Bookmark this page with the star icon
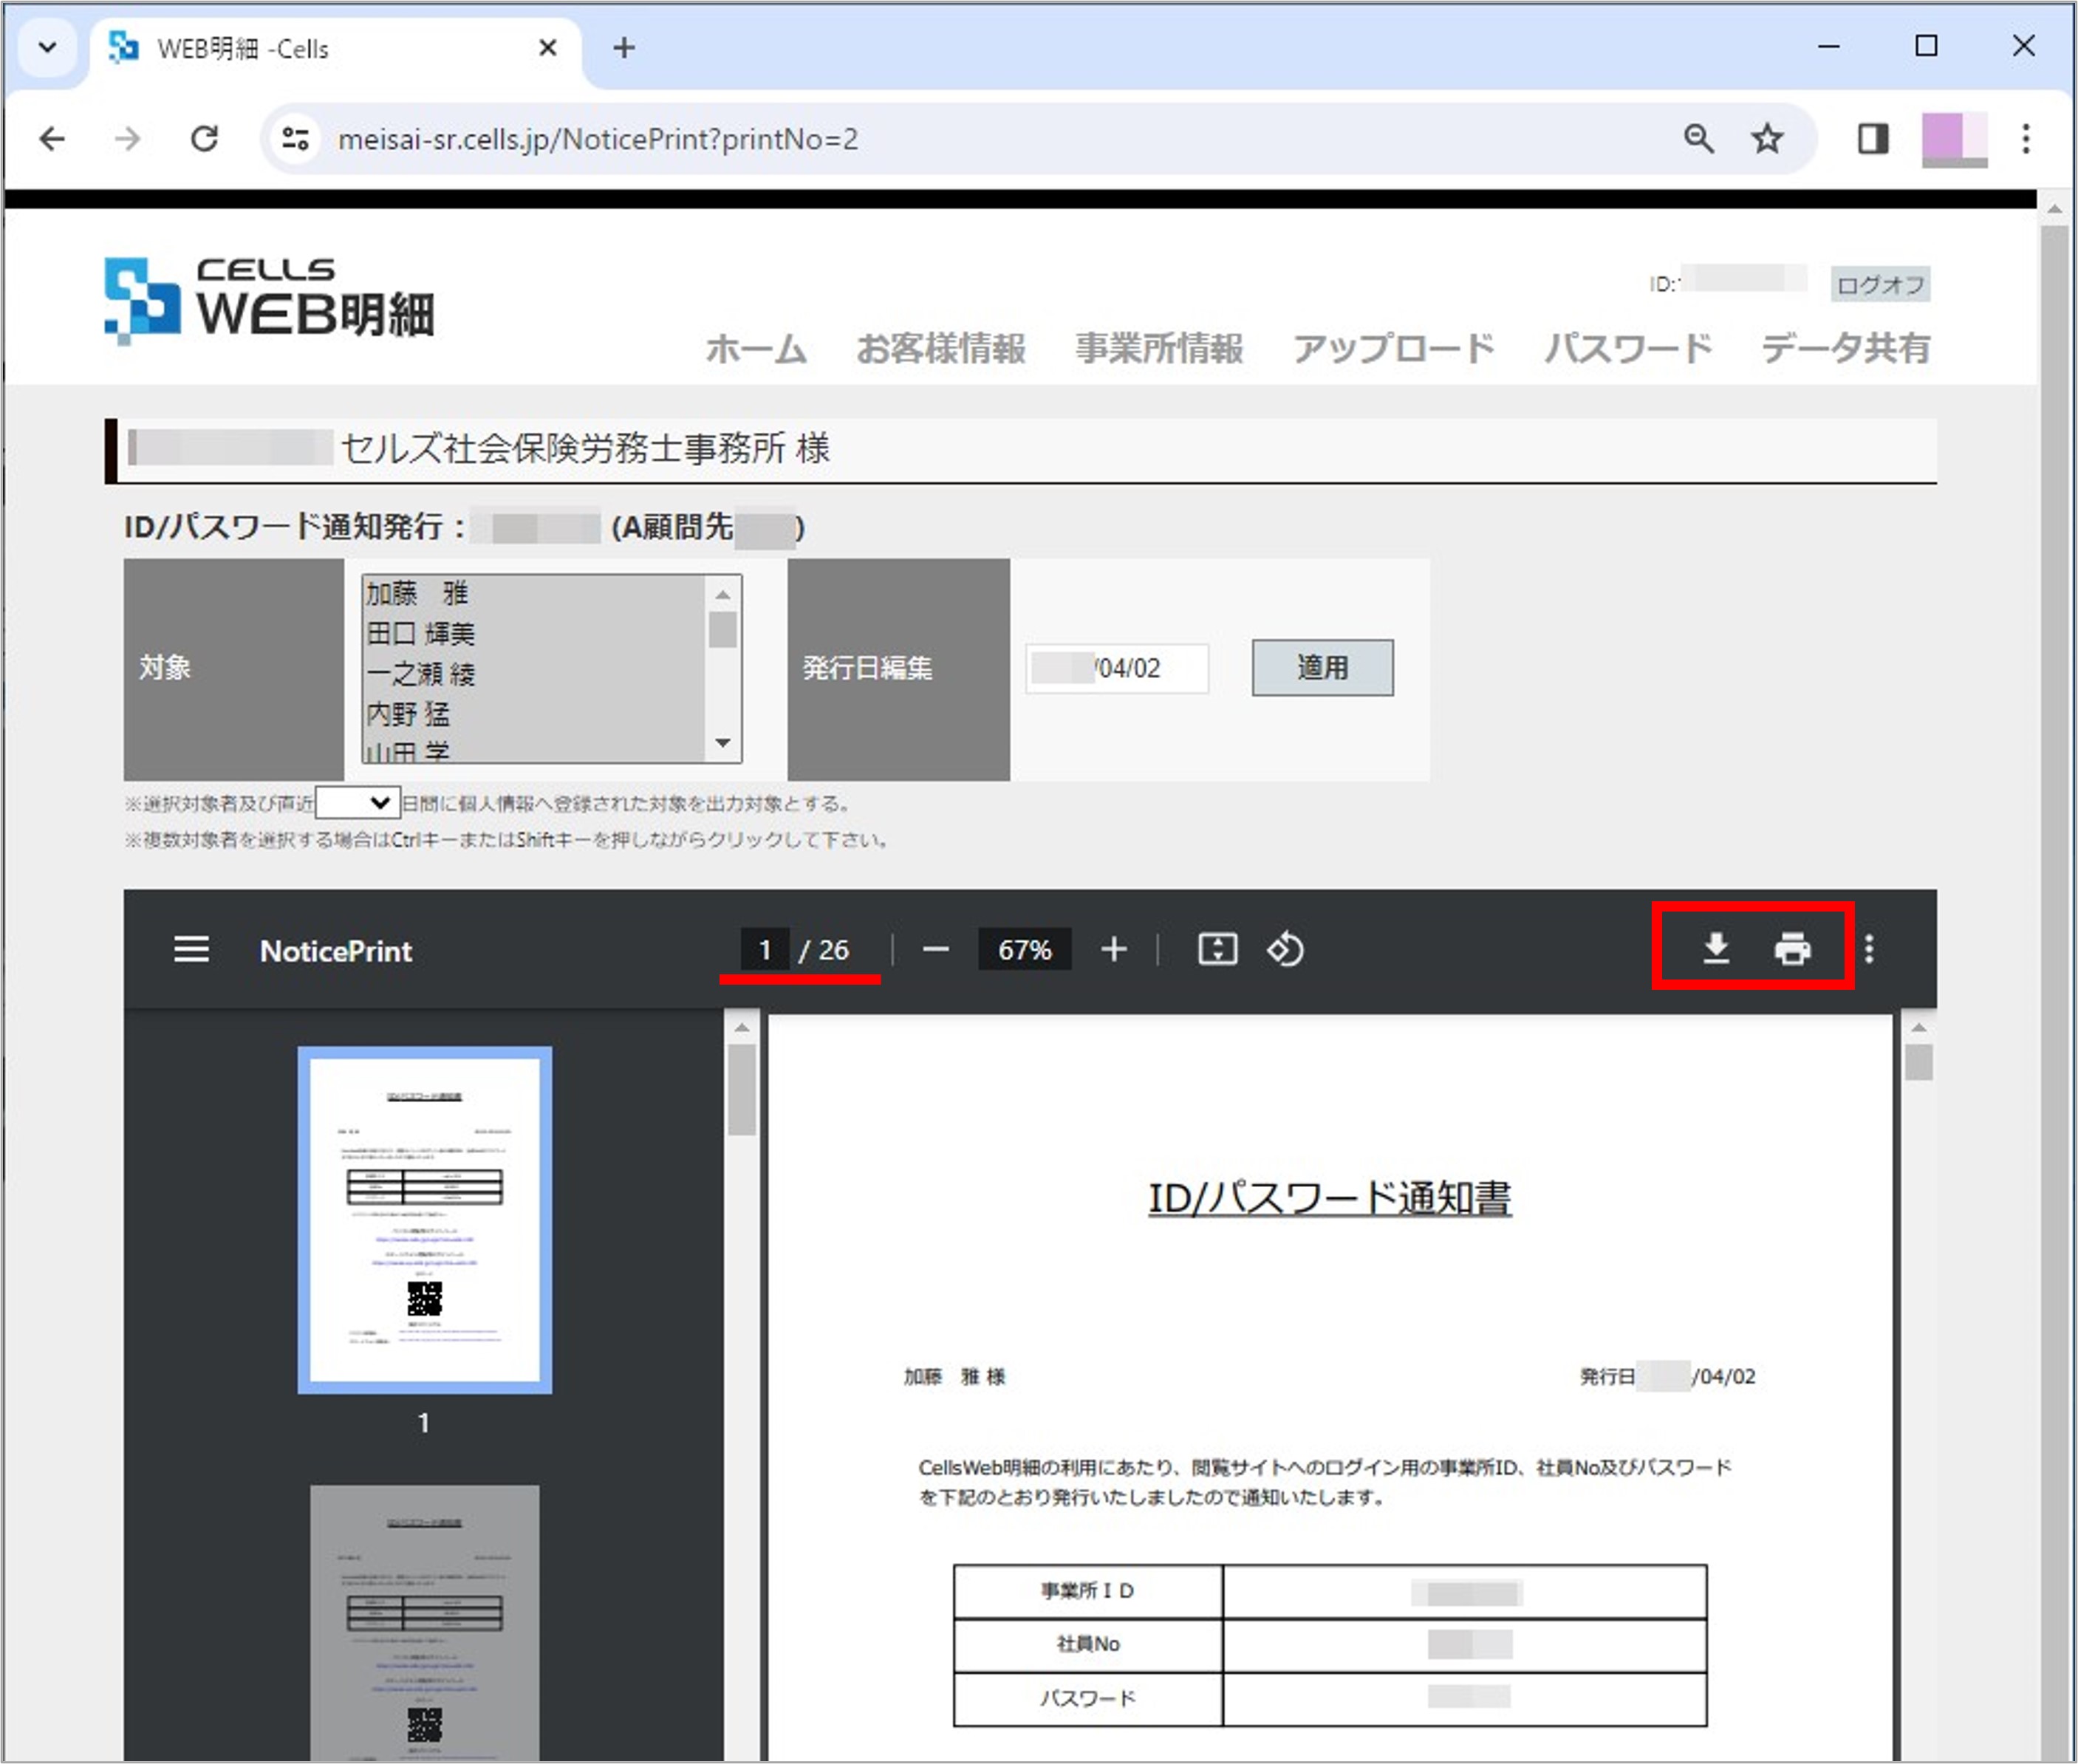Viewport: 2078px width, 1764px height. [x=1766, y=139]
